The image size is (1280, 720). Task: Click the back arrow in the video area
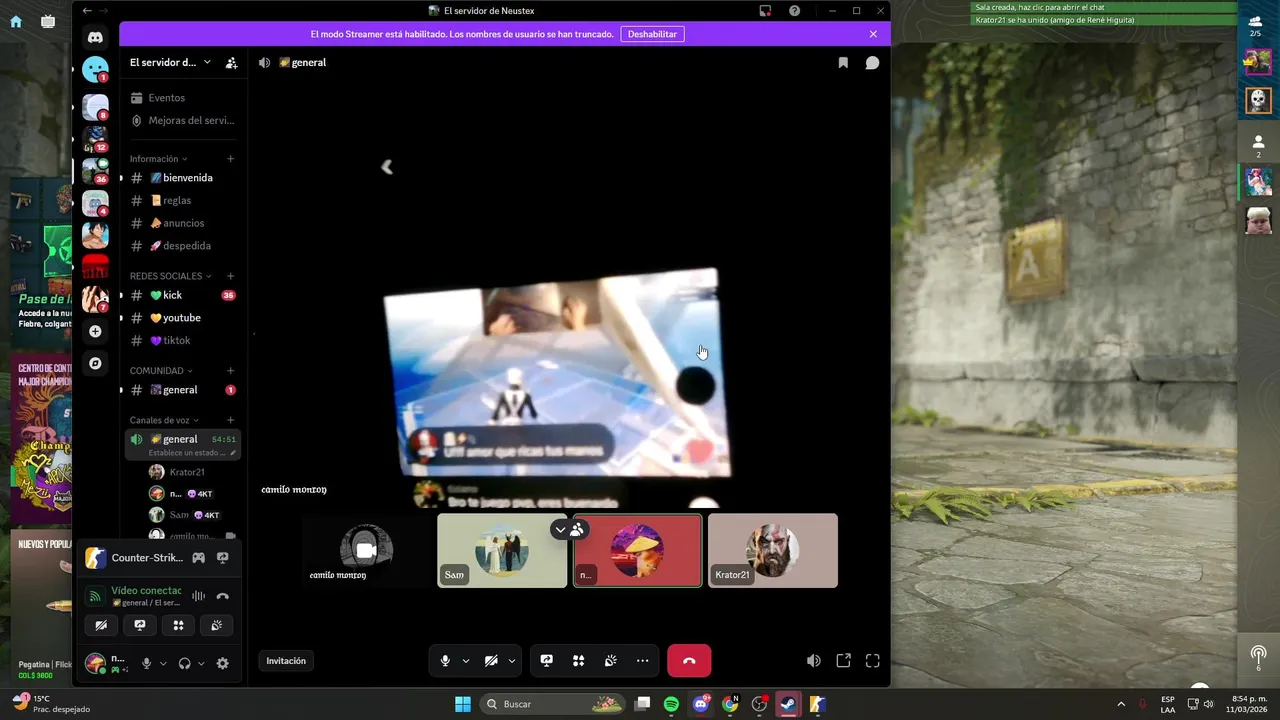387,167
